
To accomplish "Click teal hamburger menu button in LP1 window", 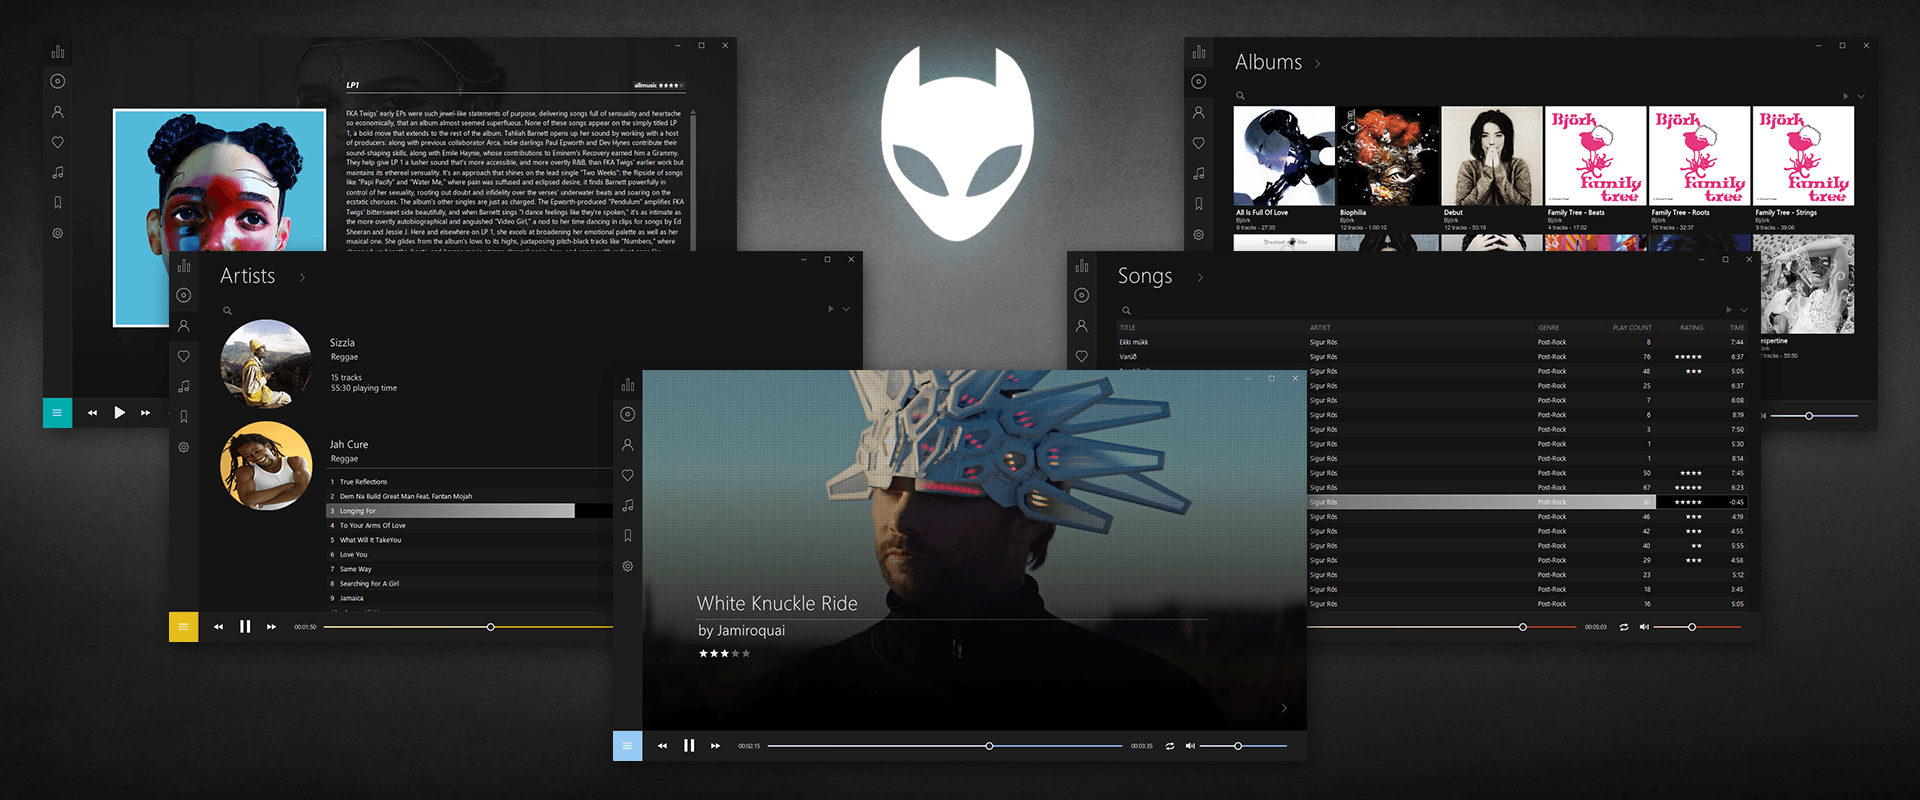I will [x=57, y=413].
